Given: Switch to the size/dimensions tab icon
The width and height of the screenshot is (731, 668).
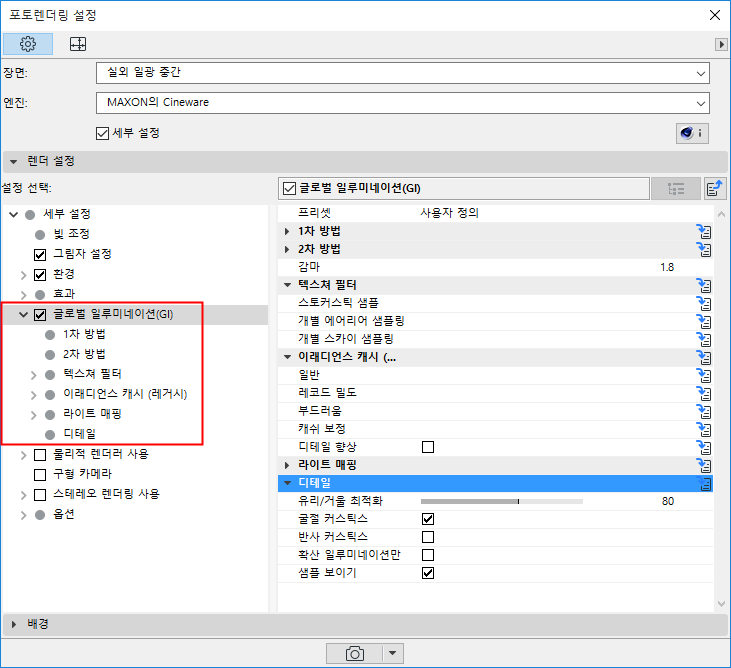Looking at the screenshot, I should [x=78, y=44].
